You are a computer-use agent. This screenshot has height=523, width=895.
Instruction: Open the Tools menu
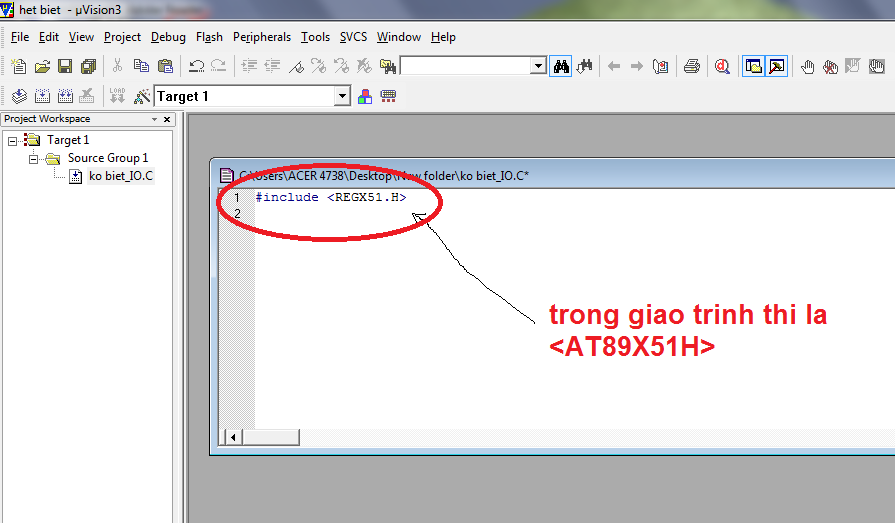tap(316, 37)
